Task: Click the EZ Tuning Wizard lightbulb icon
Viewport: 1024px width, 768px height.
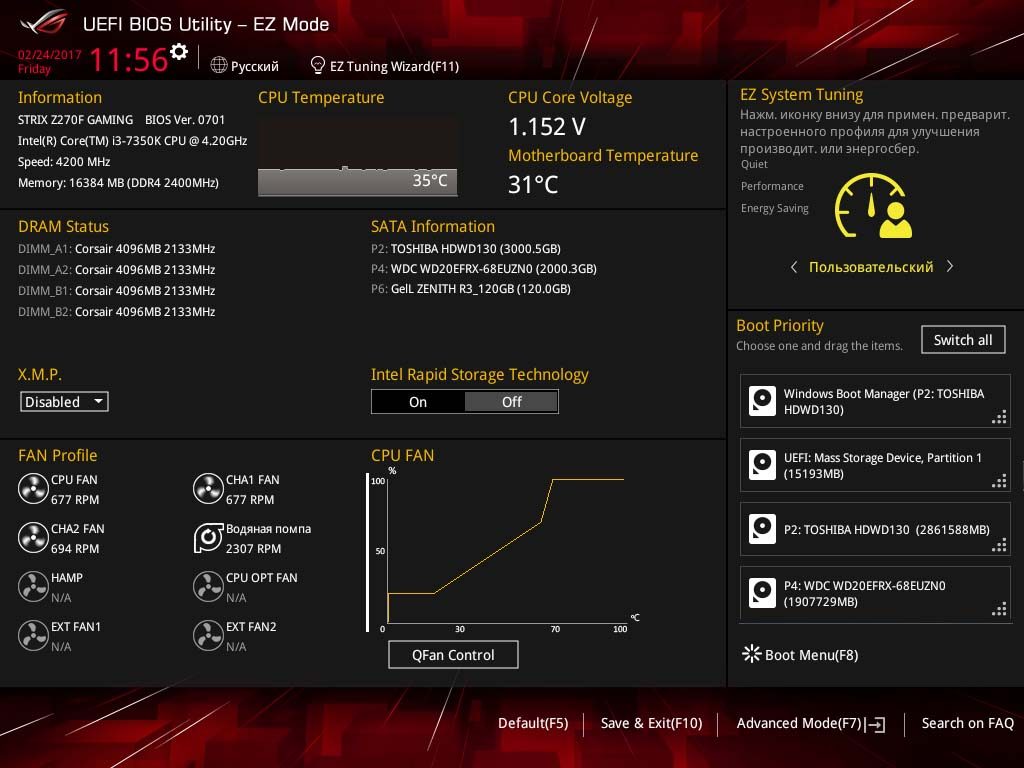Action: click(318, 65)
